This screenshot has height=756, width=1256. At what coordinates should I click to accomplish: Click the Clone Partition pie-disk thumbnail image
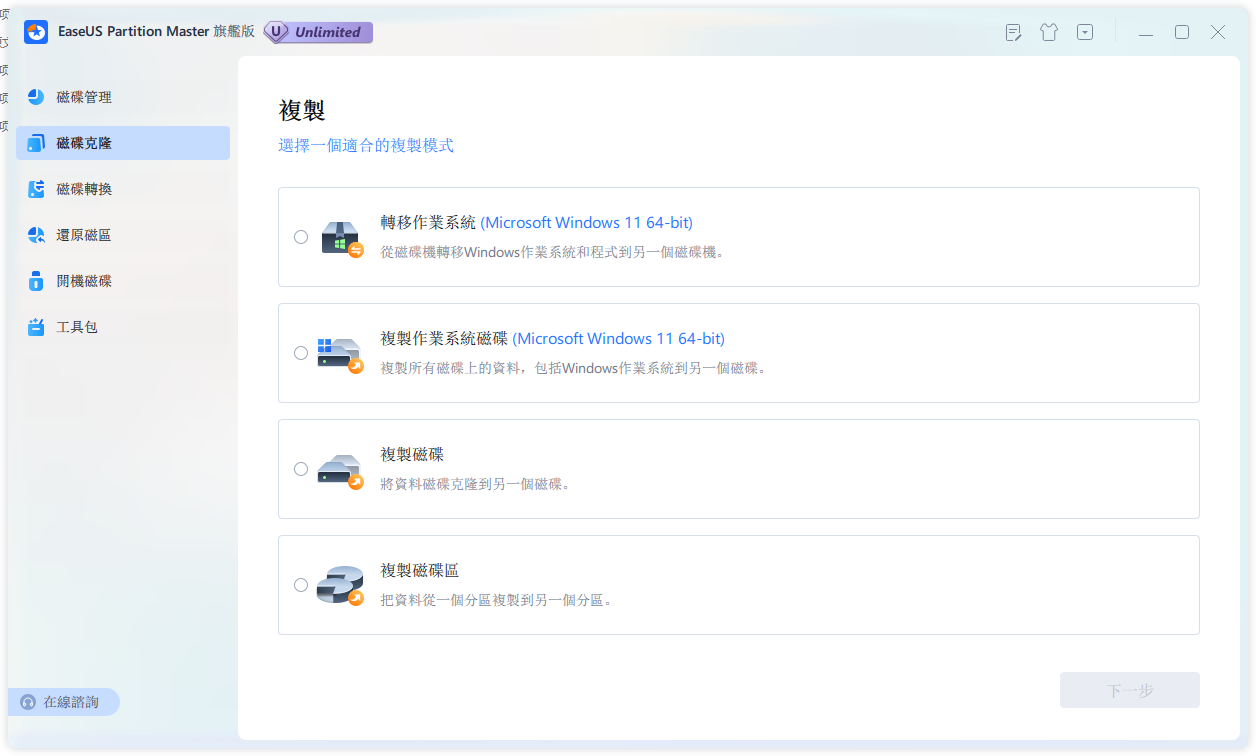[x=340, y=583]
